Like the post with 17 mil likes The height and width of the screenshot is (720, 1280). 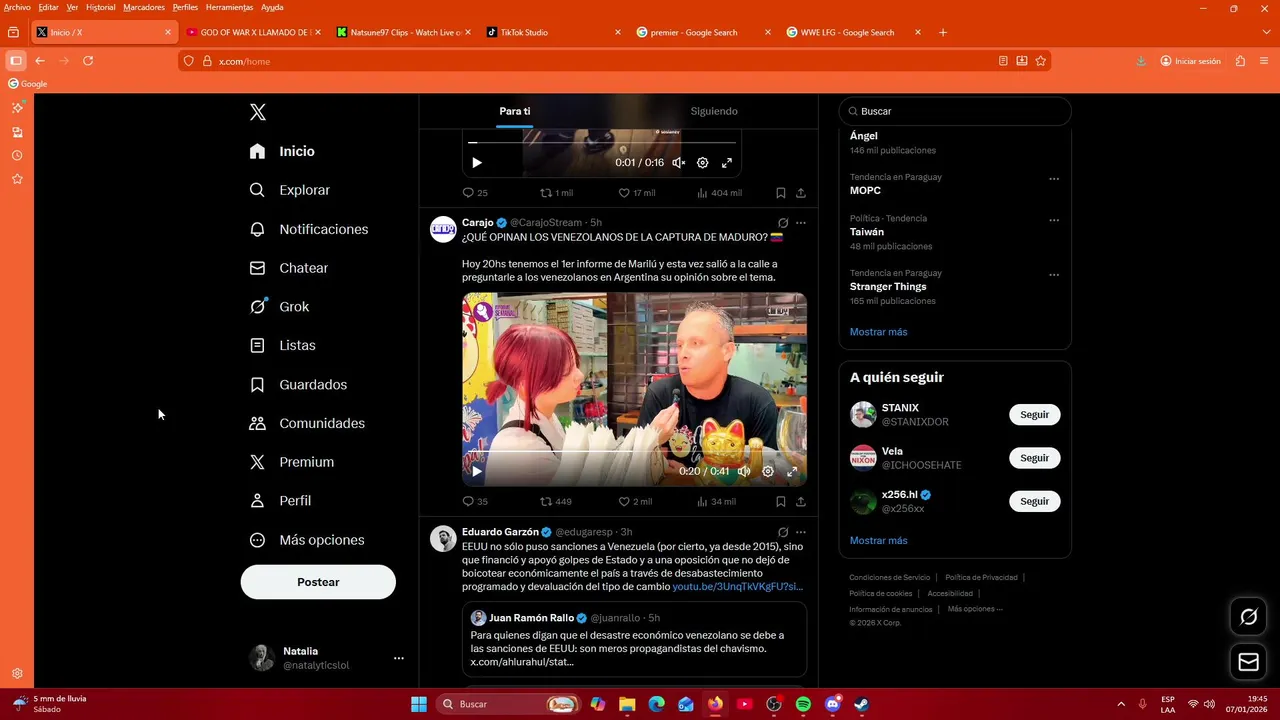tap(636, 193)
